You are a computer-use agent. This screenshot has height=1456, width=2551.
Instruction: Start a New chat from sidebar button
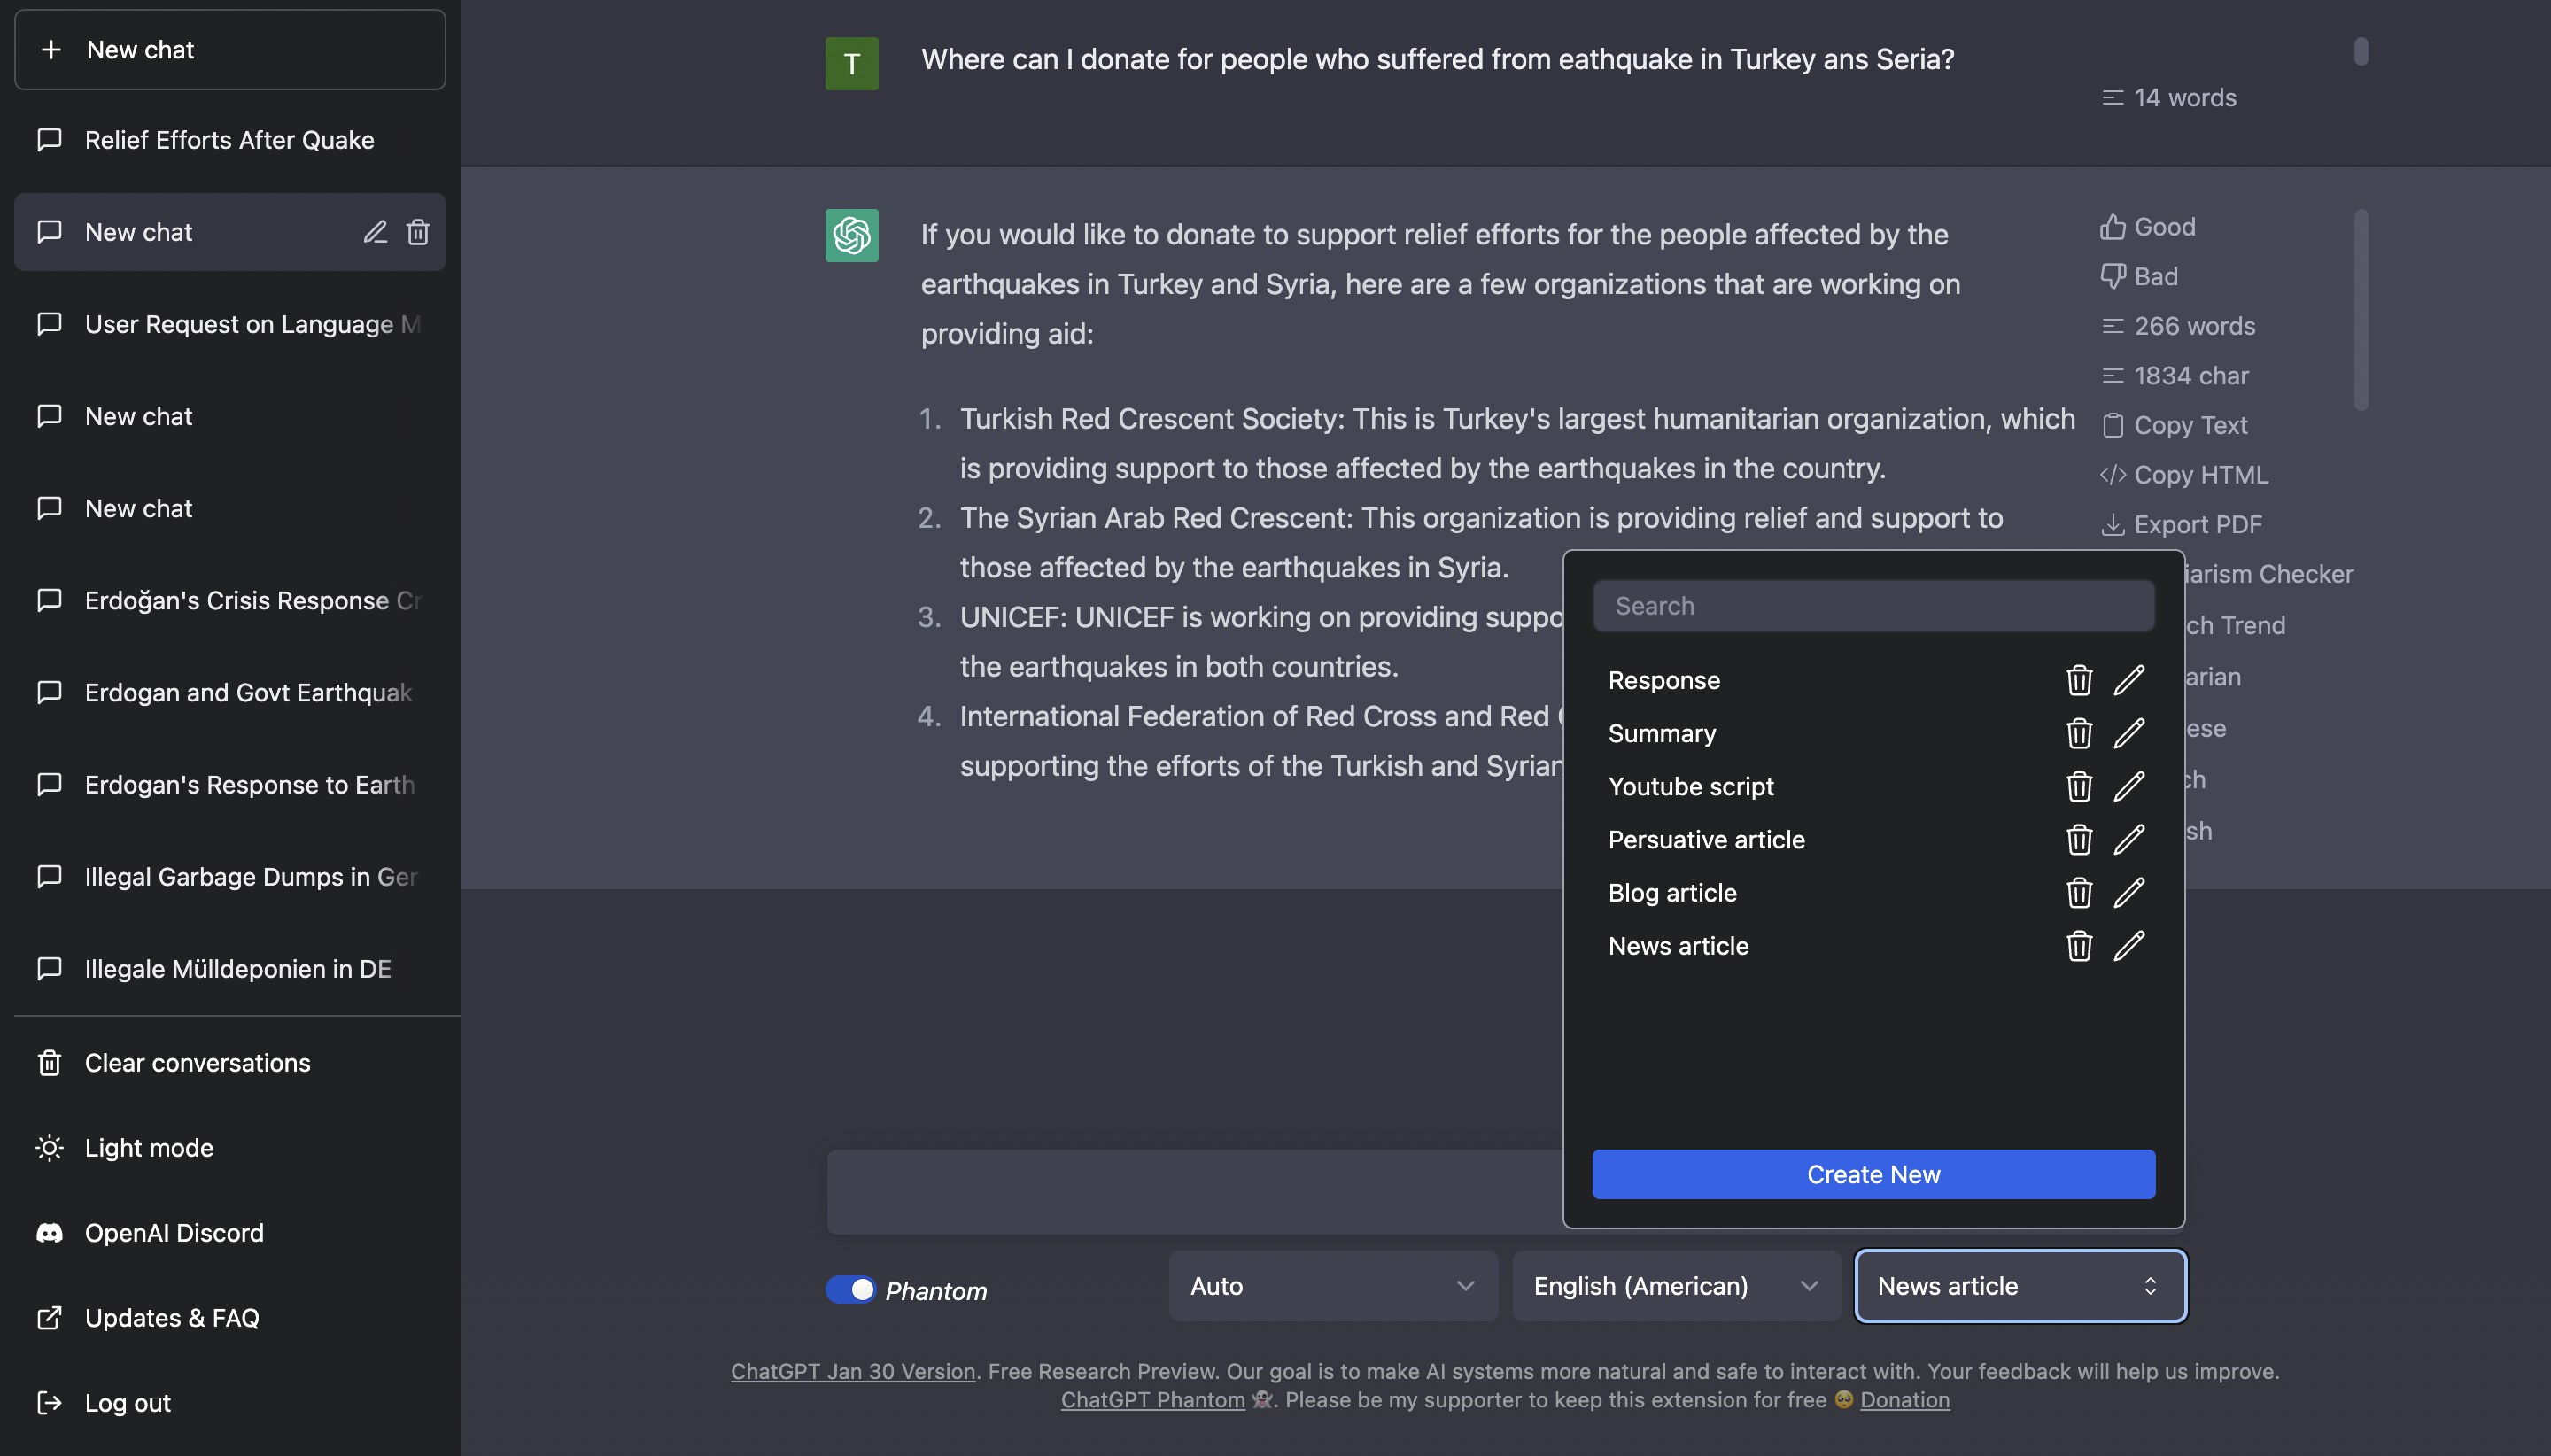[x=230, y=49]
